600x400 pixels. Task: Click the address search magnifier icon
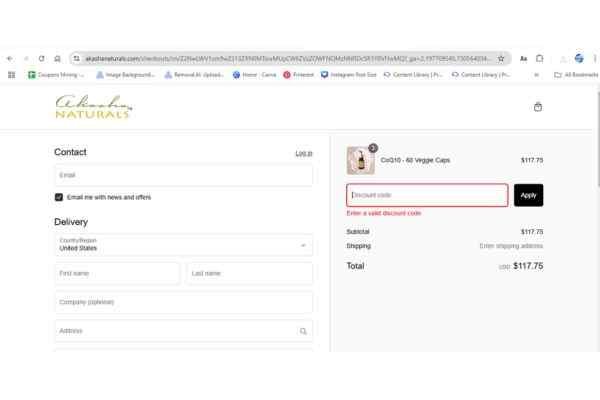click(303, 330)
